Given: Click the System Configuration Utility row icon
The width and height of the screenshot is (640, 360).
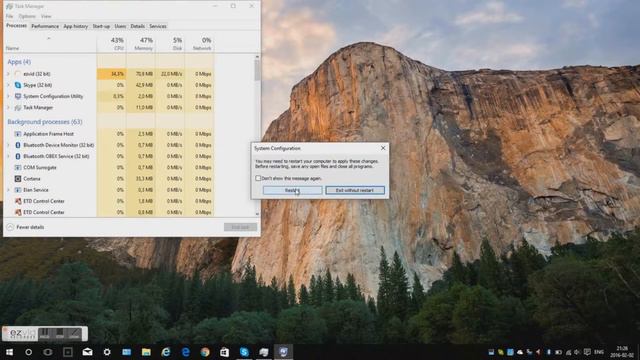Looking at the screenshot, I should click(x=18, y=96).
